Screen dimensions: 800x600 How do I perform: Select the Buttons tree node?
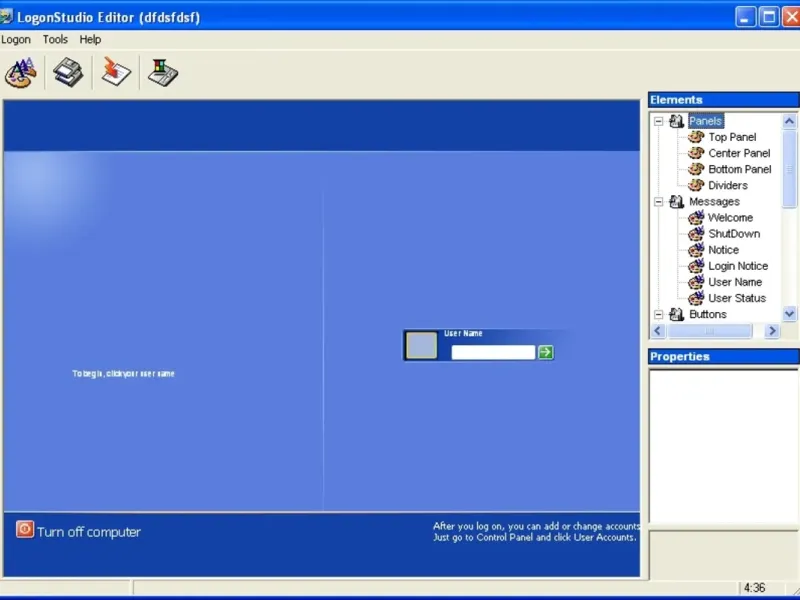pyautogui.click(x=708, y=314)
